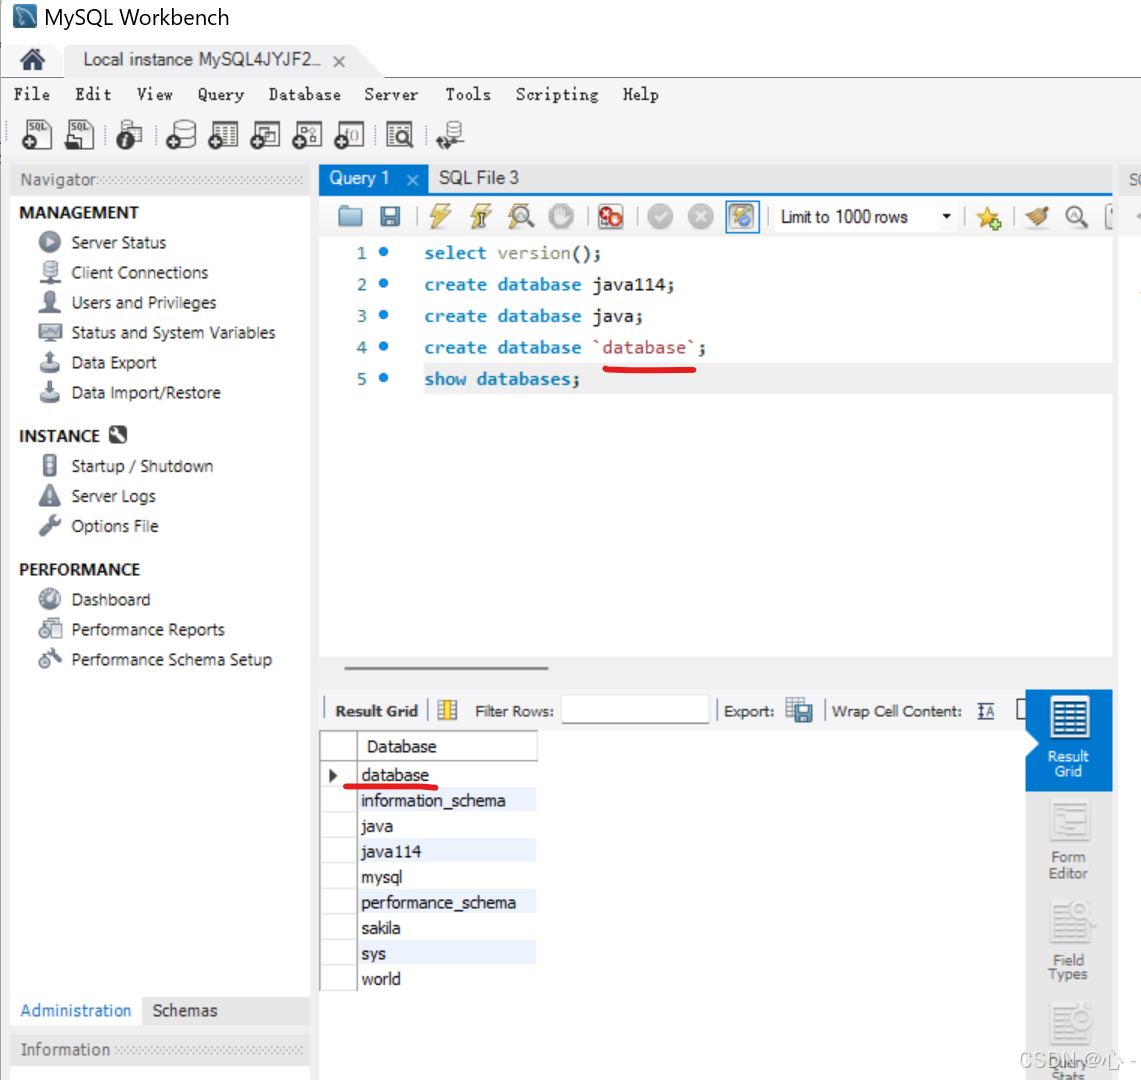
Task: Run EXPLAIN on the current statement
Action: click(521, 216)
